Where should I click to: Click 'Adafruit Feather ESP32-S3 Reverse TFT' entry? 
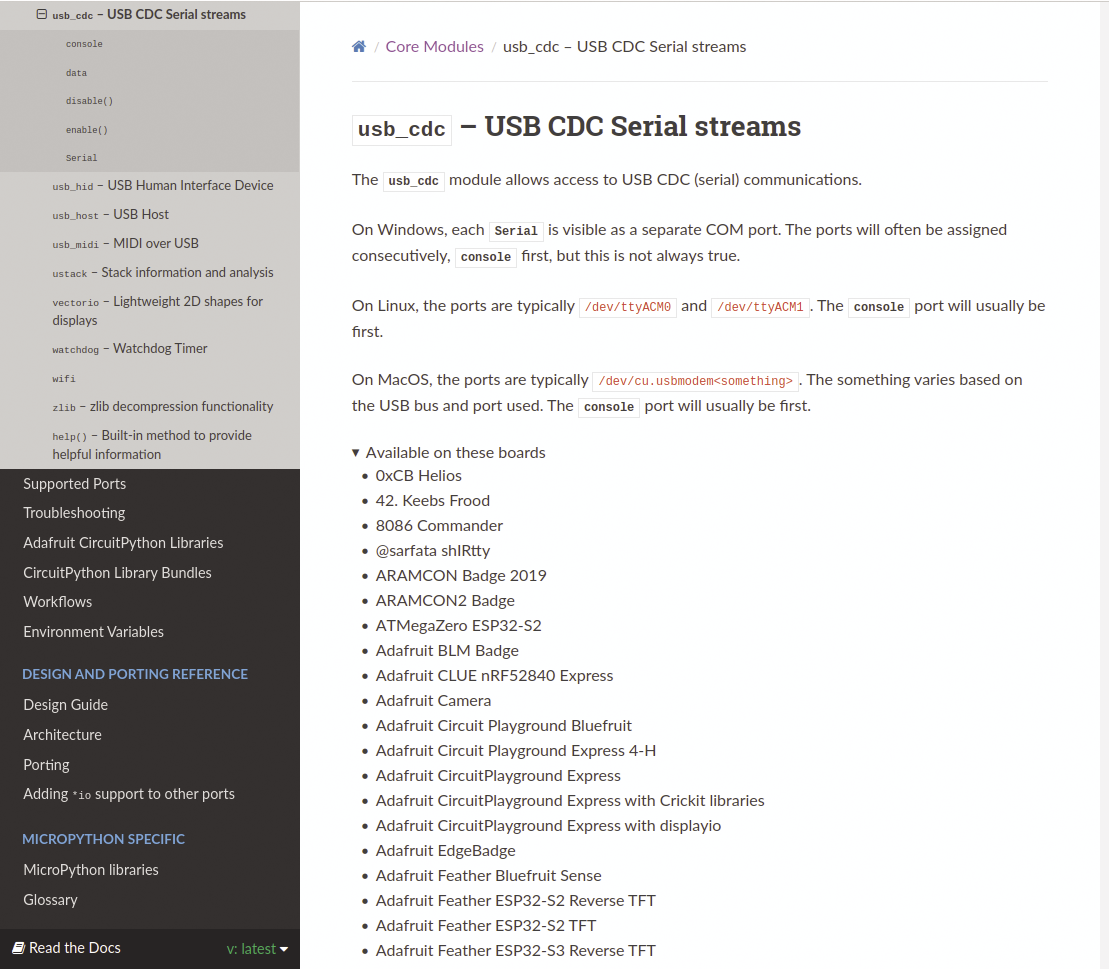click(516, 951)
